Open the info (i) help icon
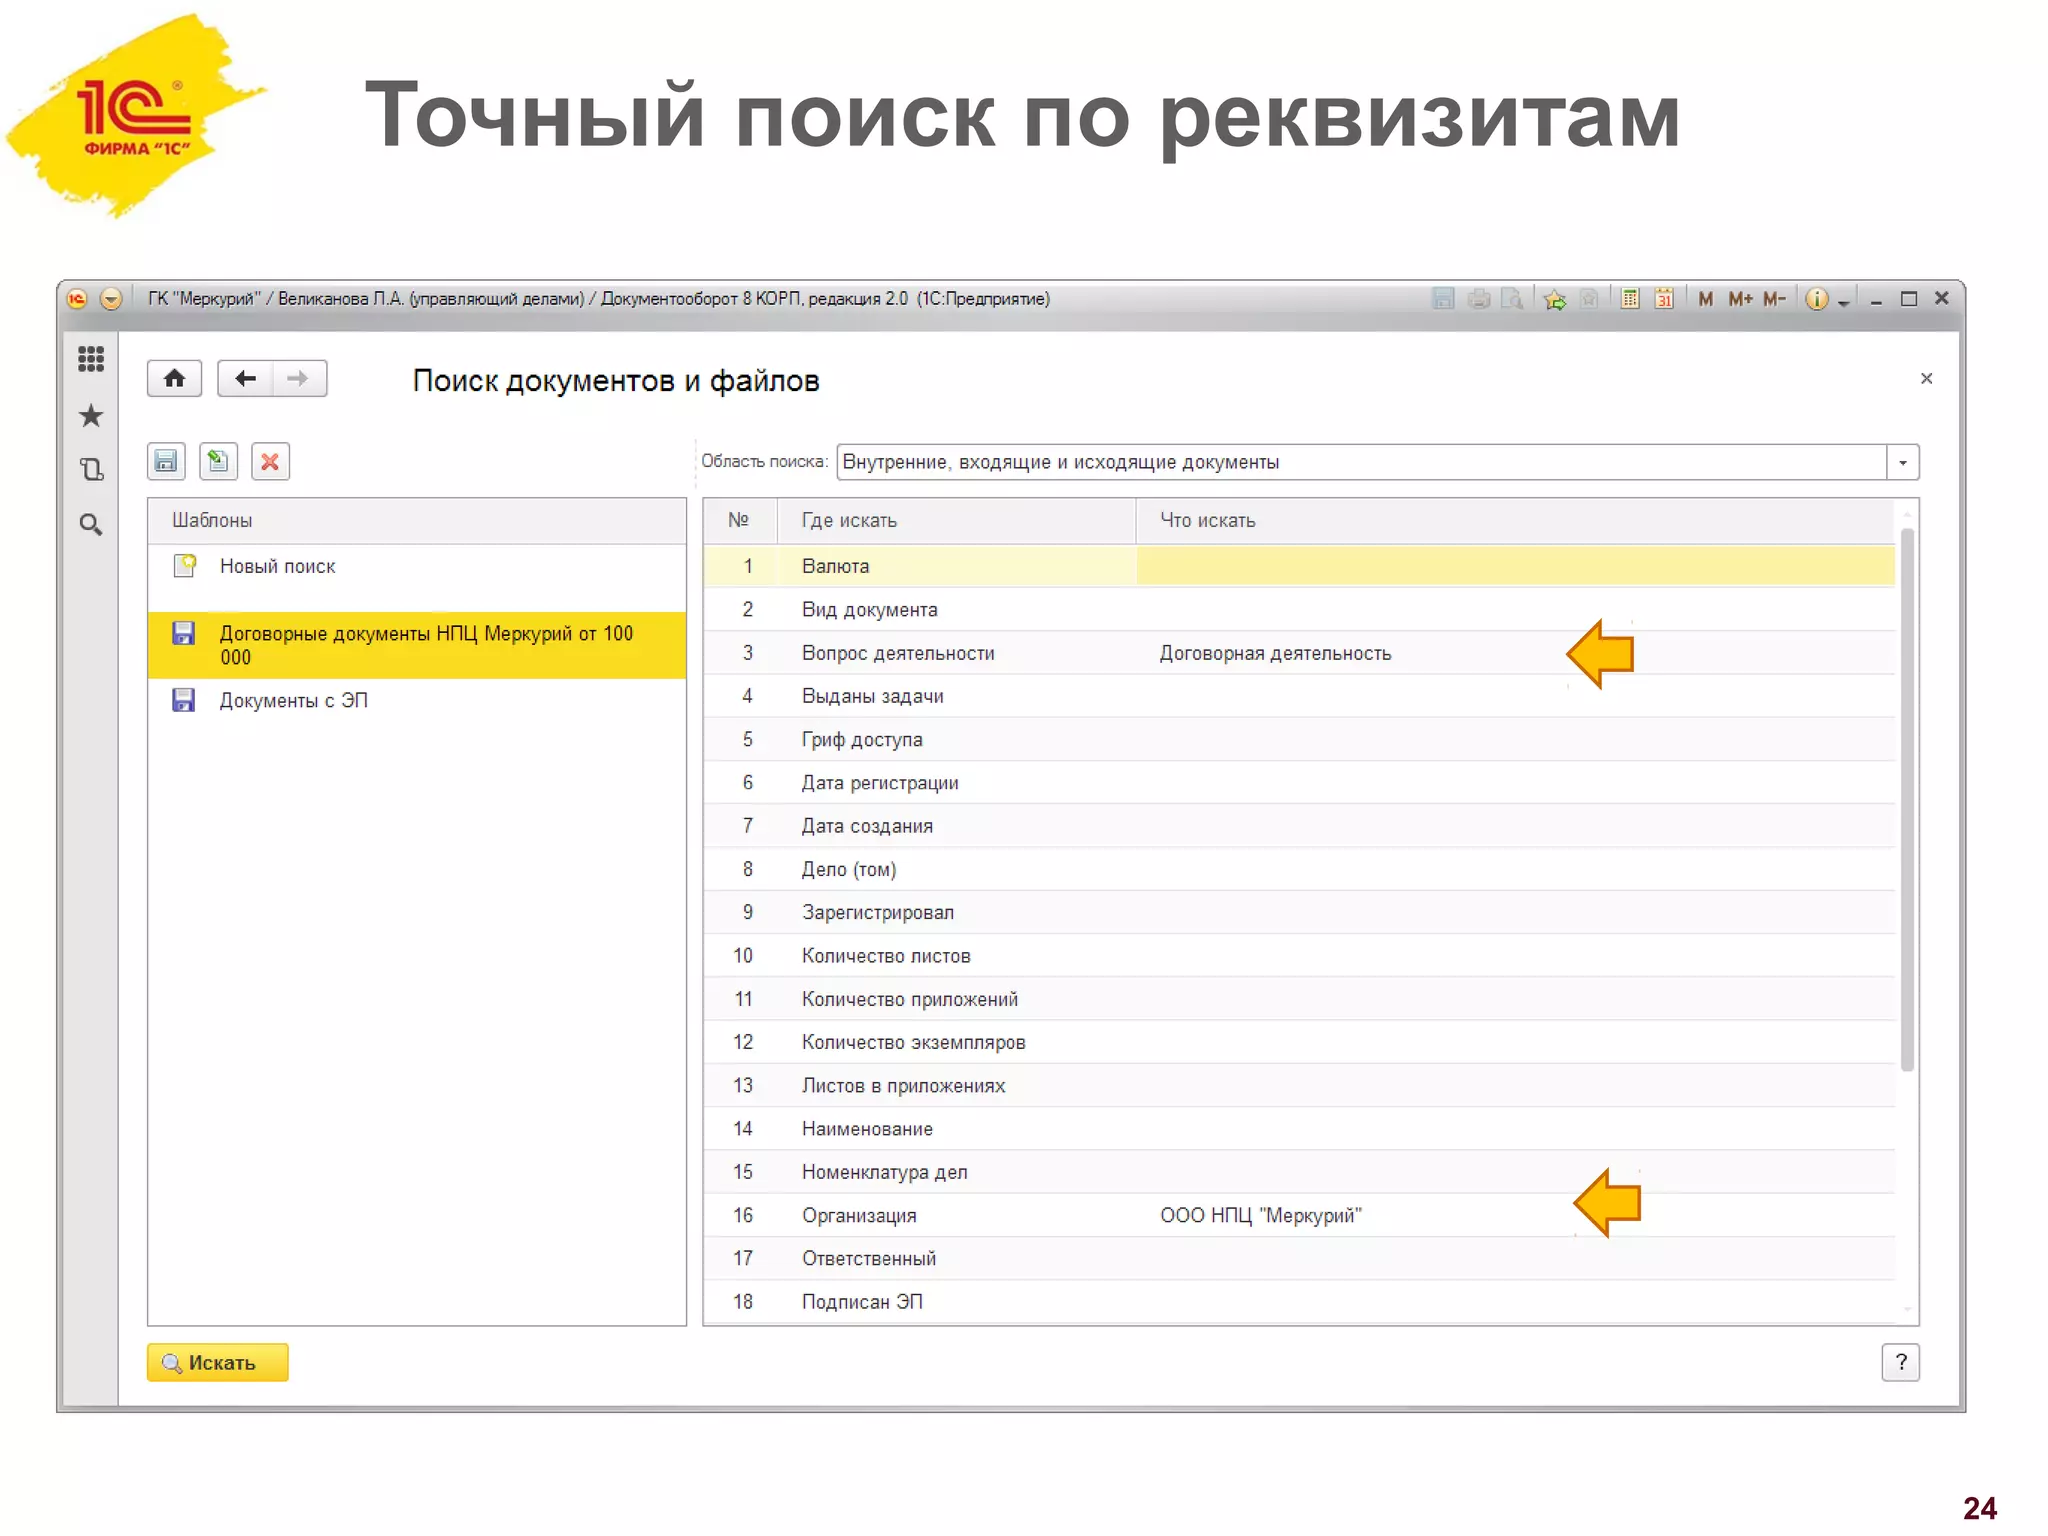Viewport: 2048px width, 1536px height. [1817, 299]
